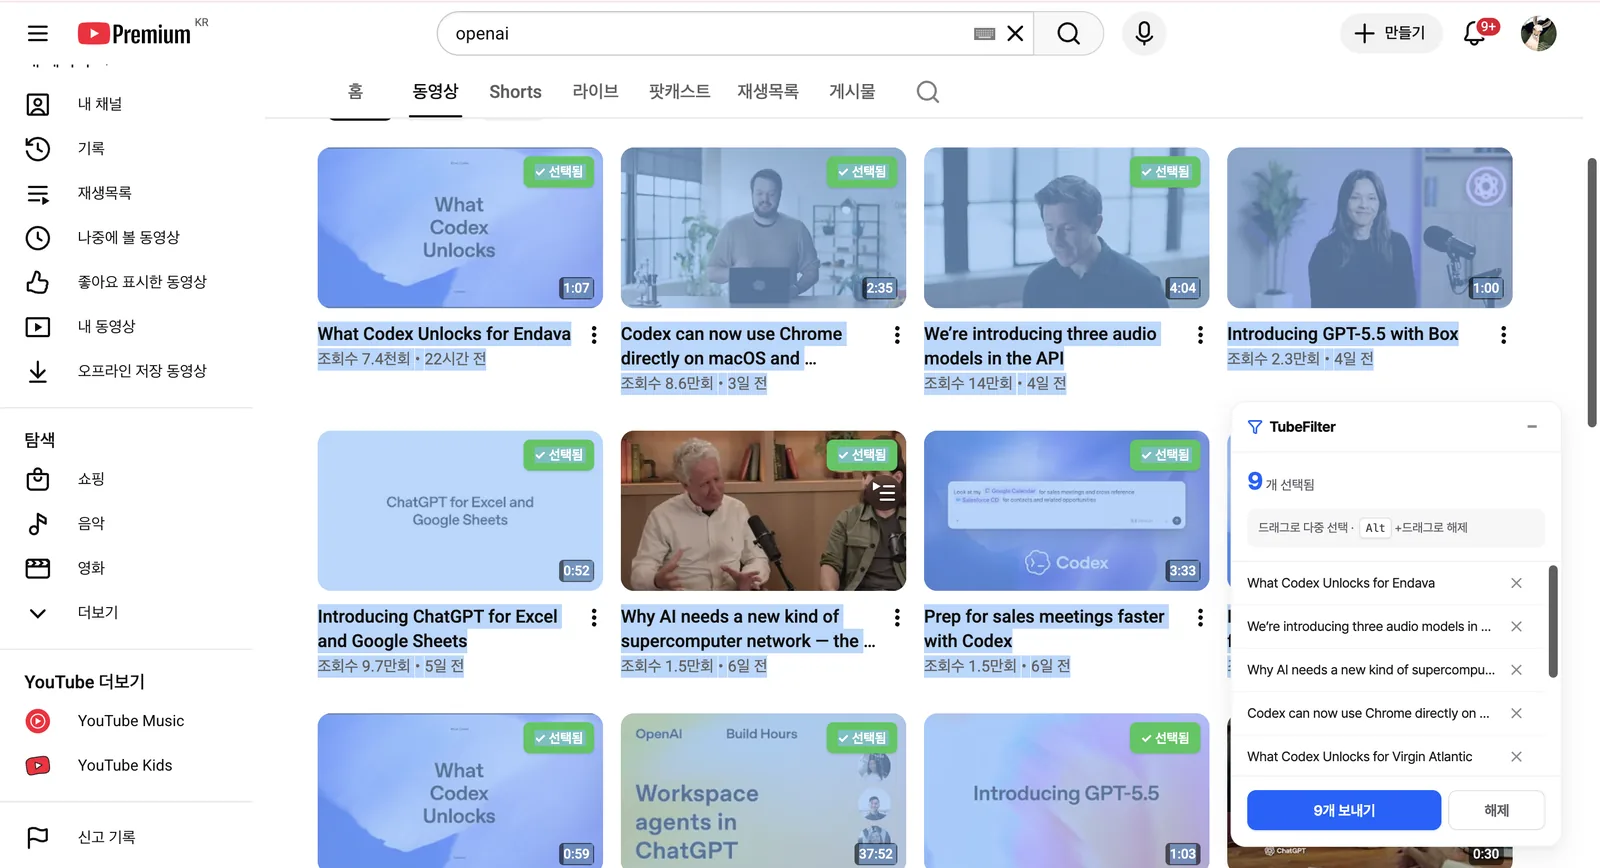Viewport: 1600px width, 868px height.
Task: Toggle 선택됨 badge on Introducing GPT-5.5 1:03 video
Action: coord(1165,738)
